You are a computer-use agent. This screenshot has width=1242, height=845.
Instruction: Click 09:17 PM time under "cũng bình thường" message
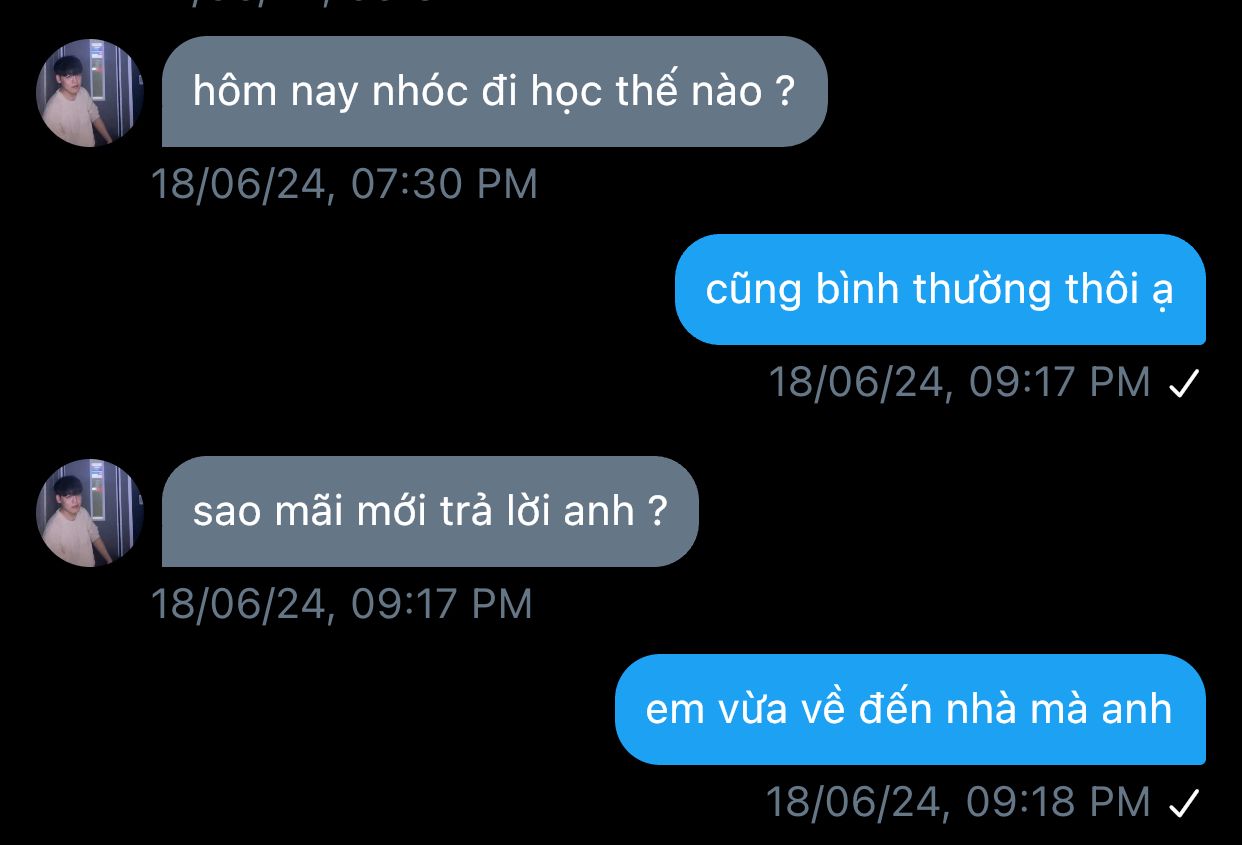click(x=1060, y=382)
